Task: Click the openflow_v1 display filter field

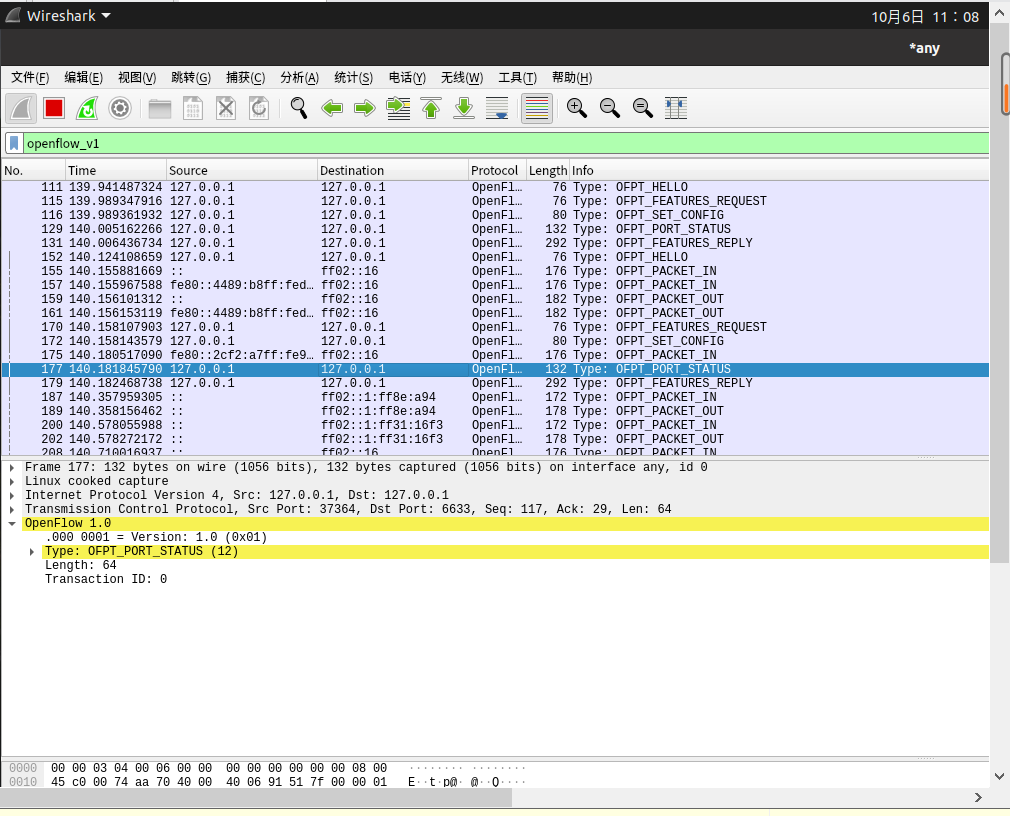Action: 500,143
